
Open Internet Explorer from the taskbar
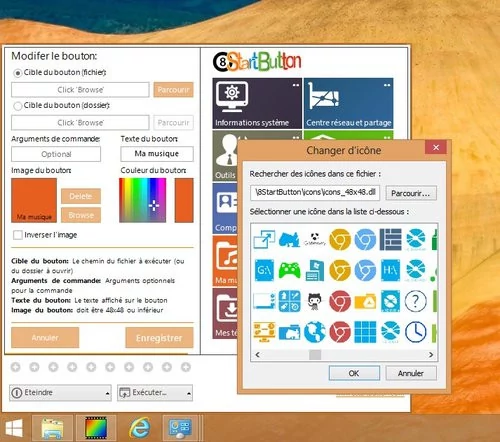point(140,427)
